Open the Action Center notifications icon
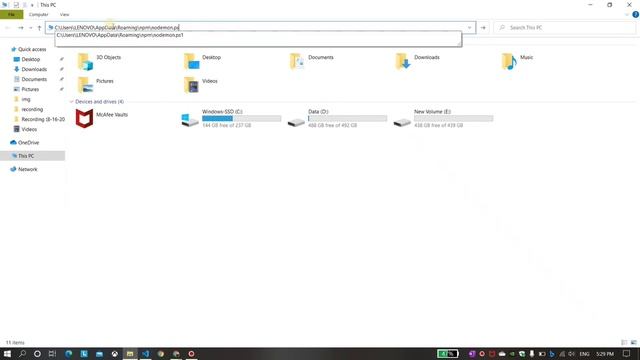The height and width of the screenshot is (360, 640). tap(627, 354)
